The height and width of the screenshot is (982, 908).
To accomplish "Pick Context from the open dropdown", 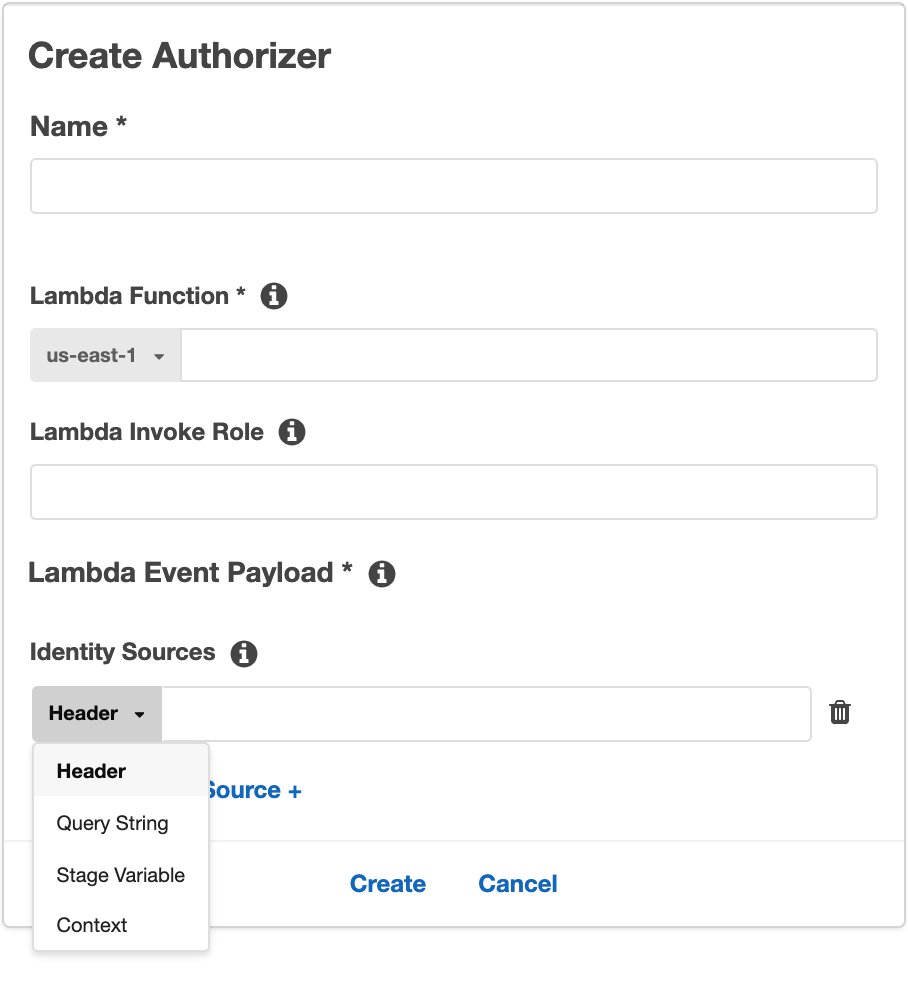I will coord(91,925).
